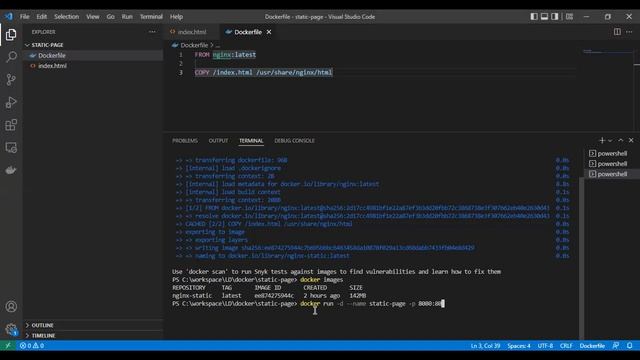Close the Dockerfile editor tab
640x360 pixels.
269,32
